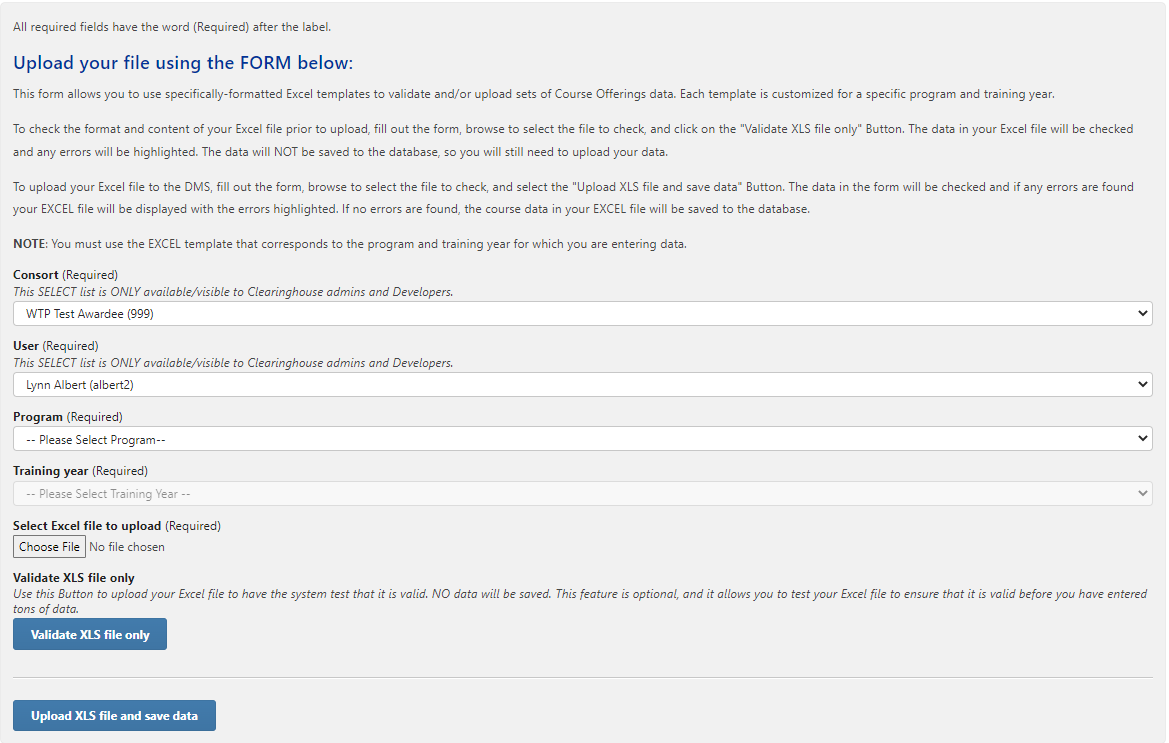
Task: Click the 'Upload your file using the FORM below' heading
Action: pos(183,63)
